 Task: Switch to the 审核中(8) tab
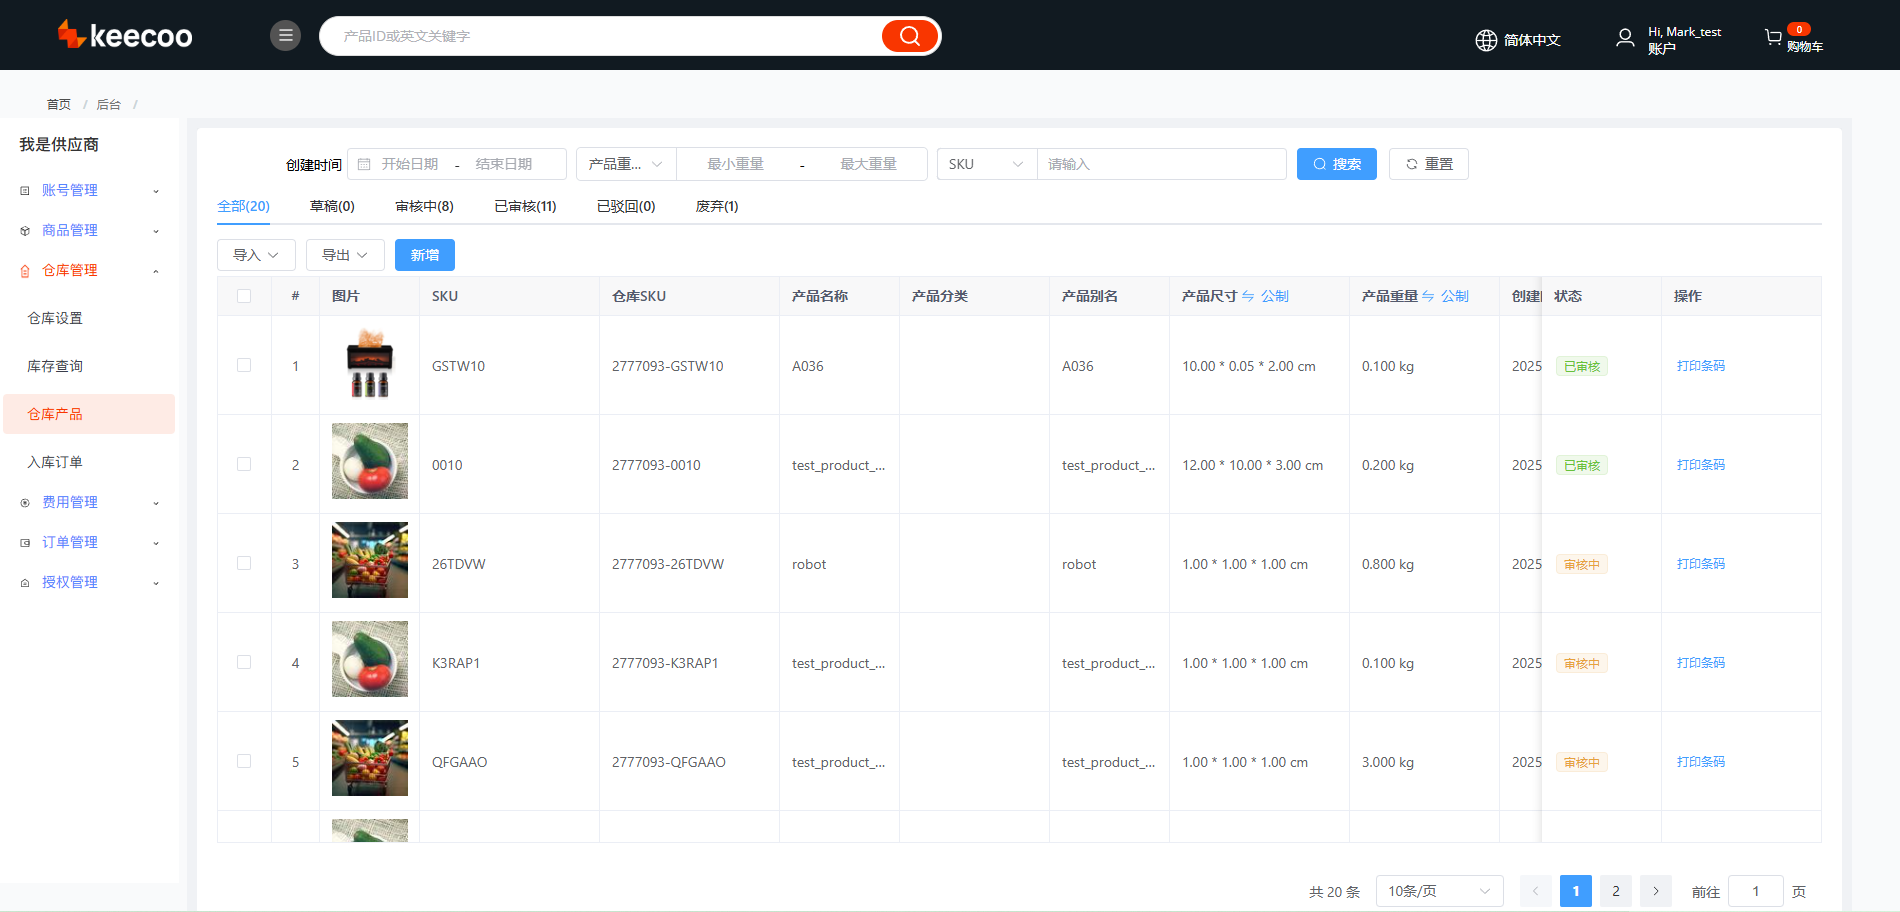424,206
